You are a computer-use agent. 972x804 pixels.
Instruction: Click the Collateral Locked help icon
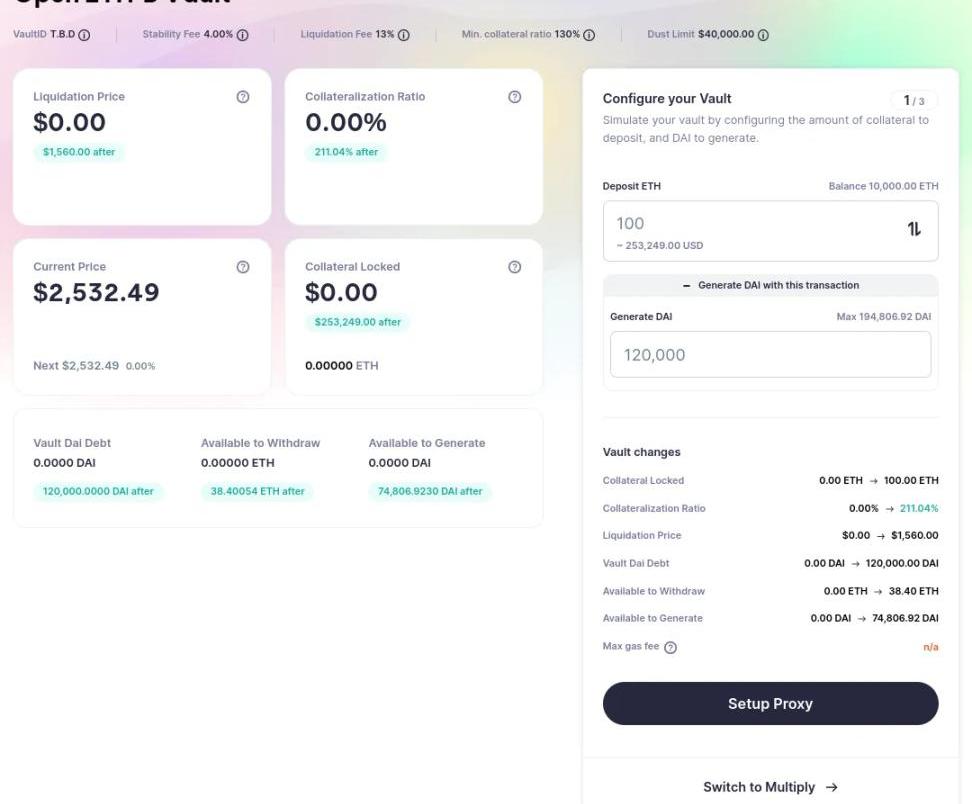[x=515, y=267]
